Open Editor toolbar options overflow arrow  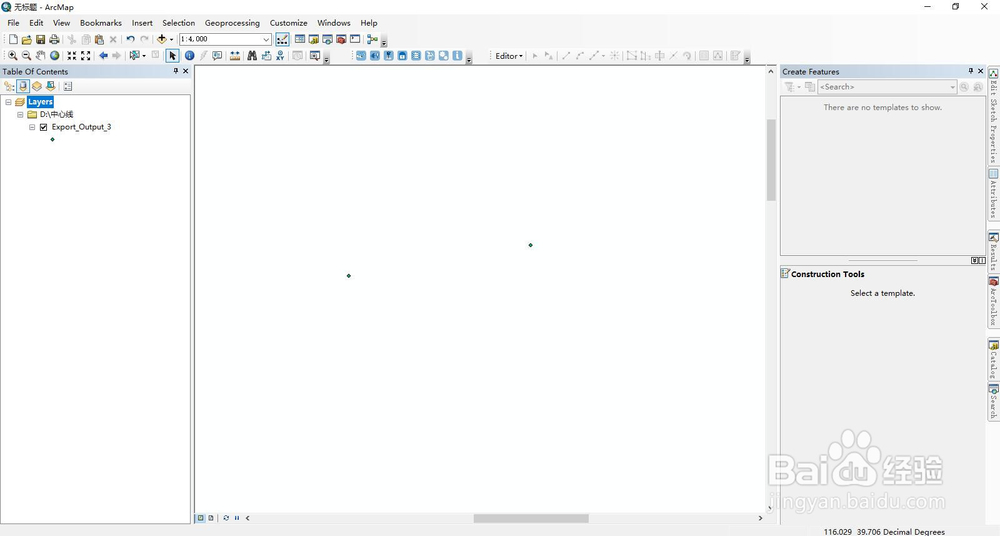[x=747, y=60]
